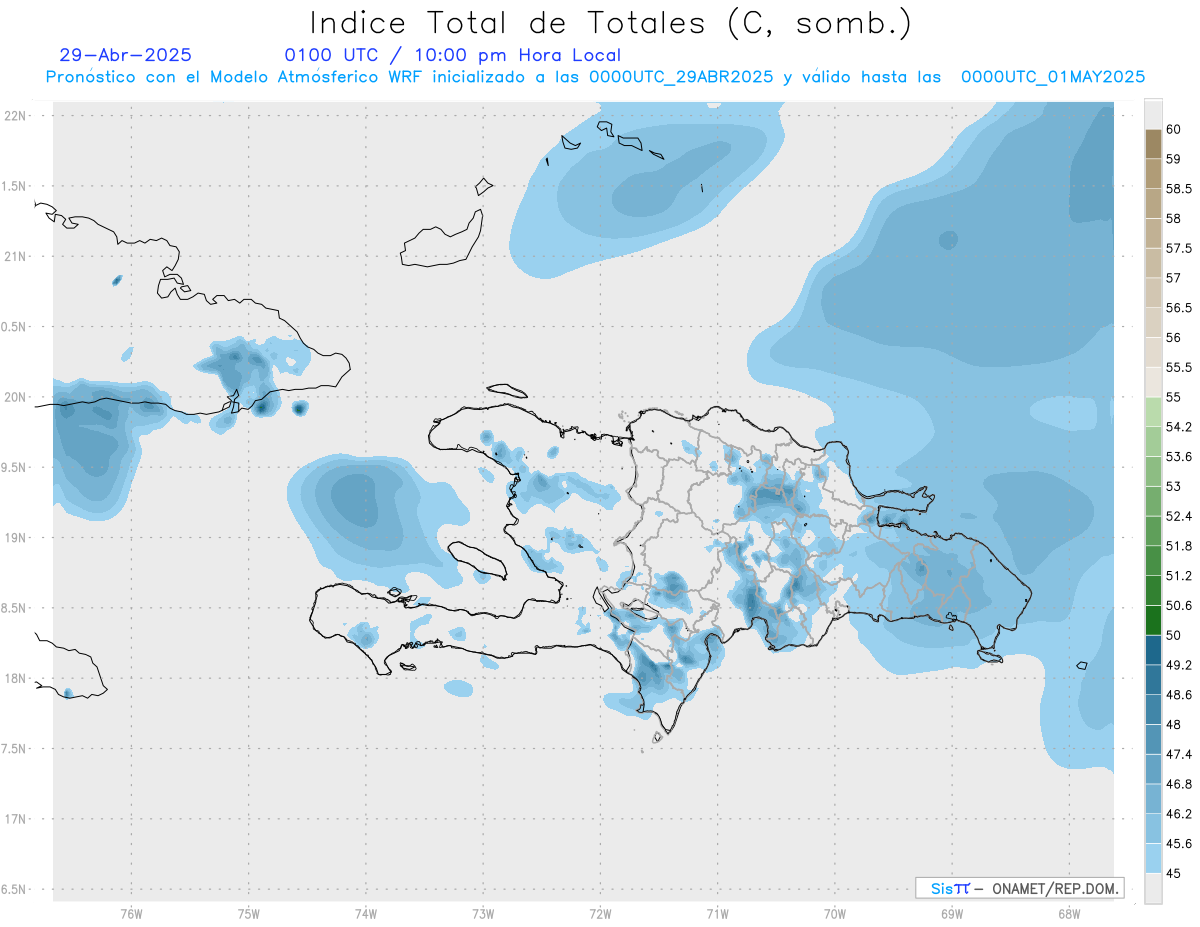Select the colorbar value '55'
The width and height of the screenshot is (1200, 927).
pyautogui.click(x=1174, y=397)
